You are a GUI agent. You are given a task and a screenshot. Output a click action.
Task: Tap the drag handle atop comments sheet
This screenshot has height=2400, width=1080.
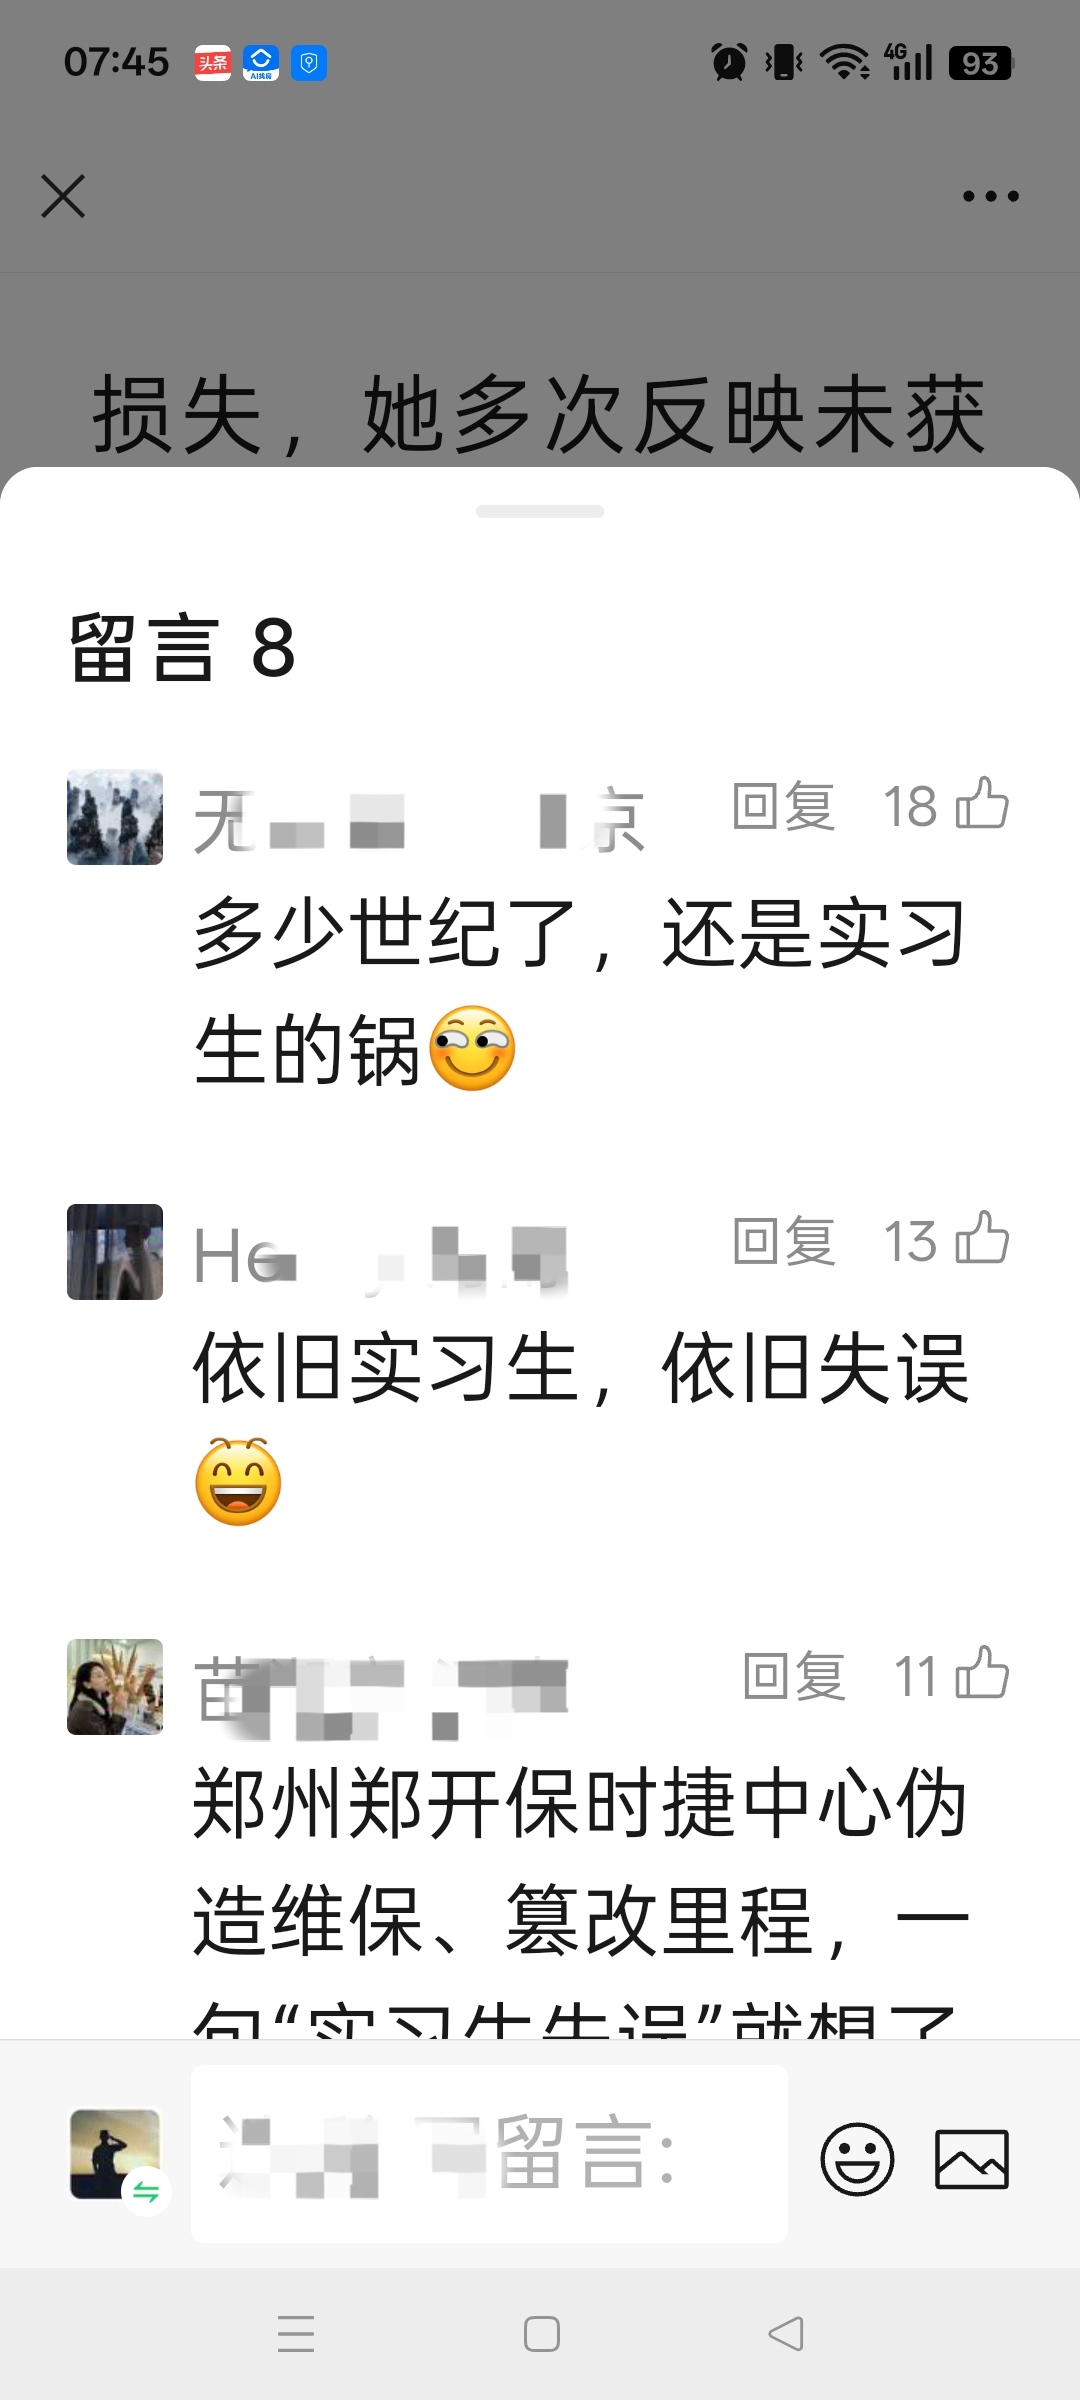point(540,511)
